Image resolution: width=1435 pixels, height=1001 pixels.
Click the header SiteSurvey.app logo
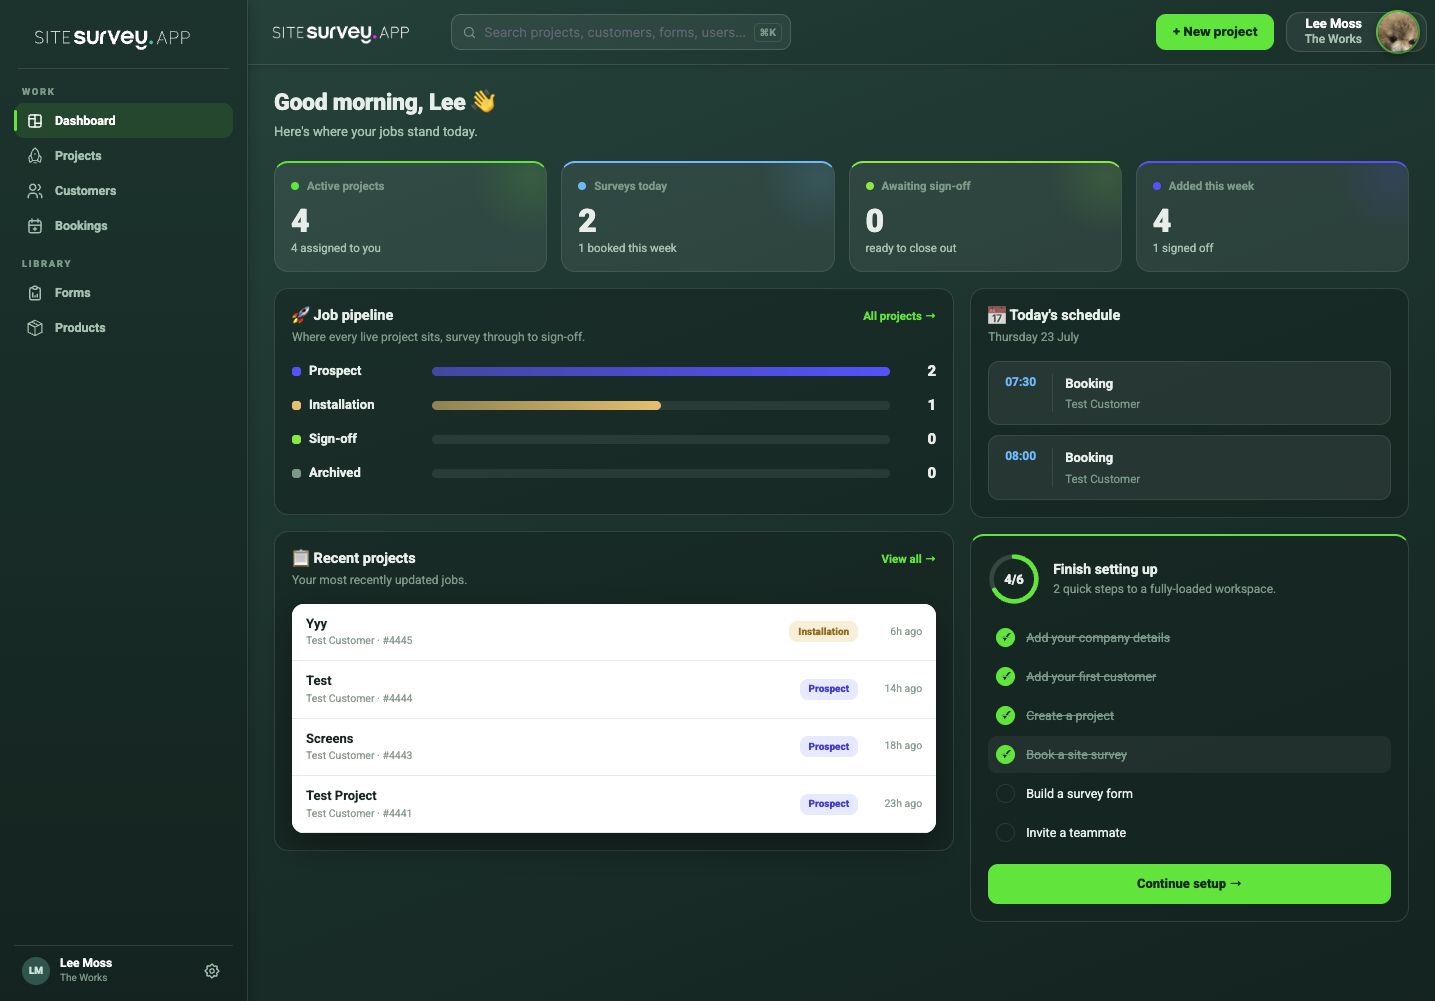[x=341, y=32]
